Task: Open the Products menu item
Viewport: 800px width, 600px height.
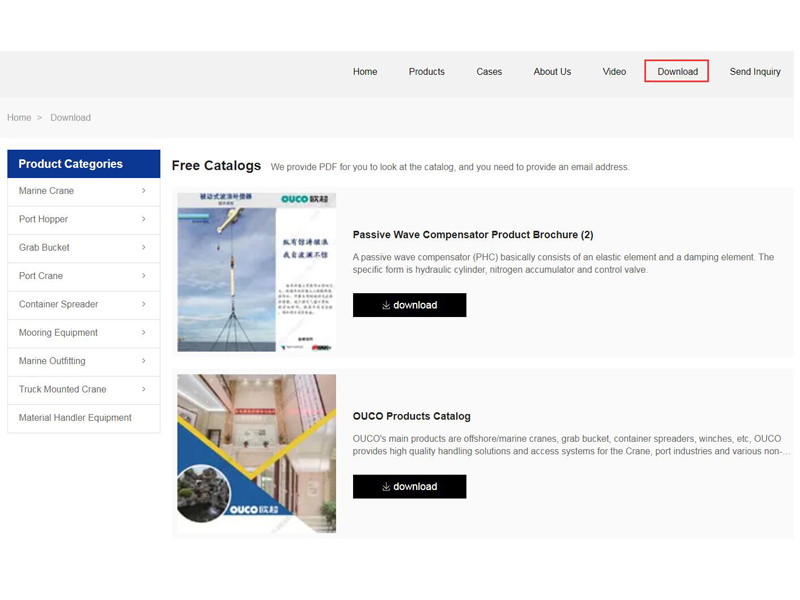Action: (426, 72)
